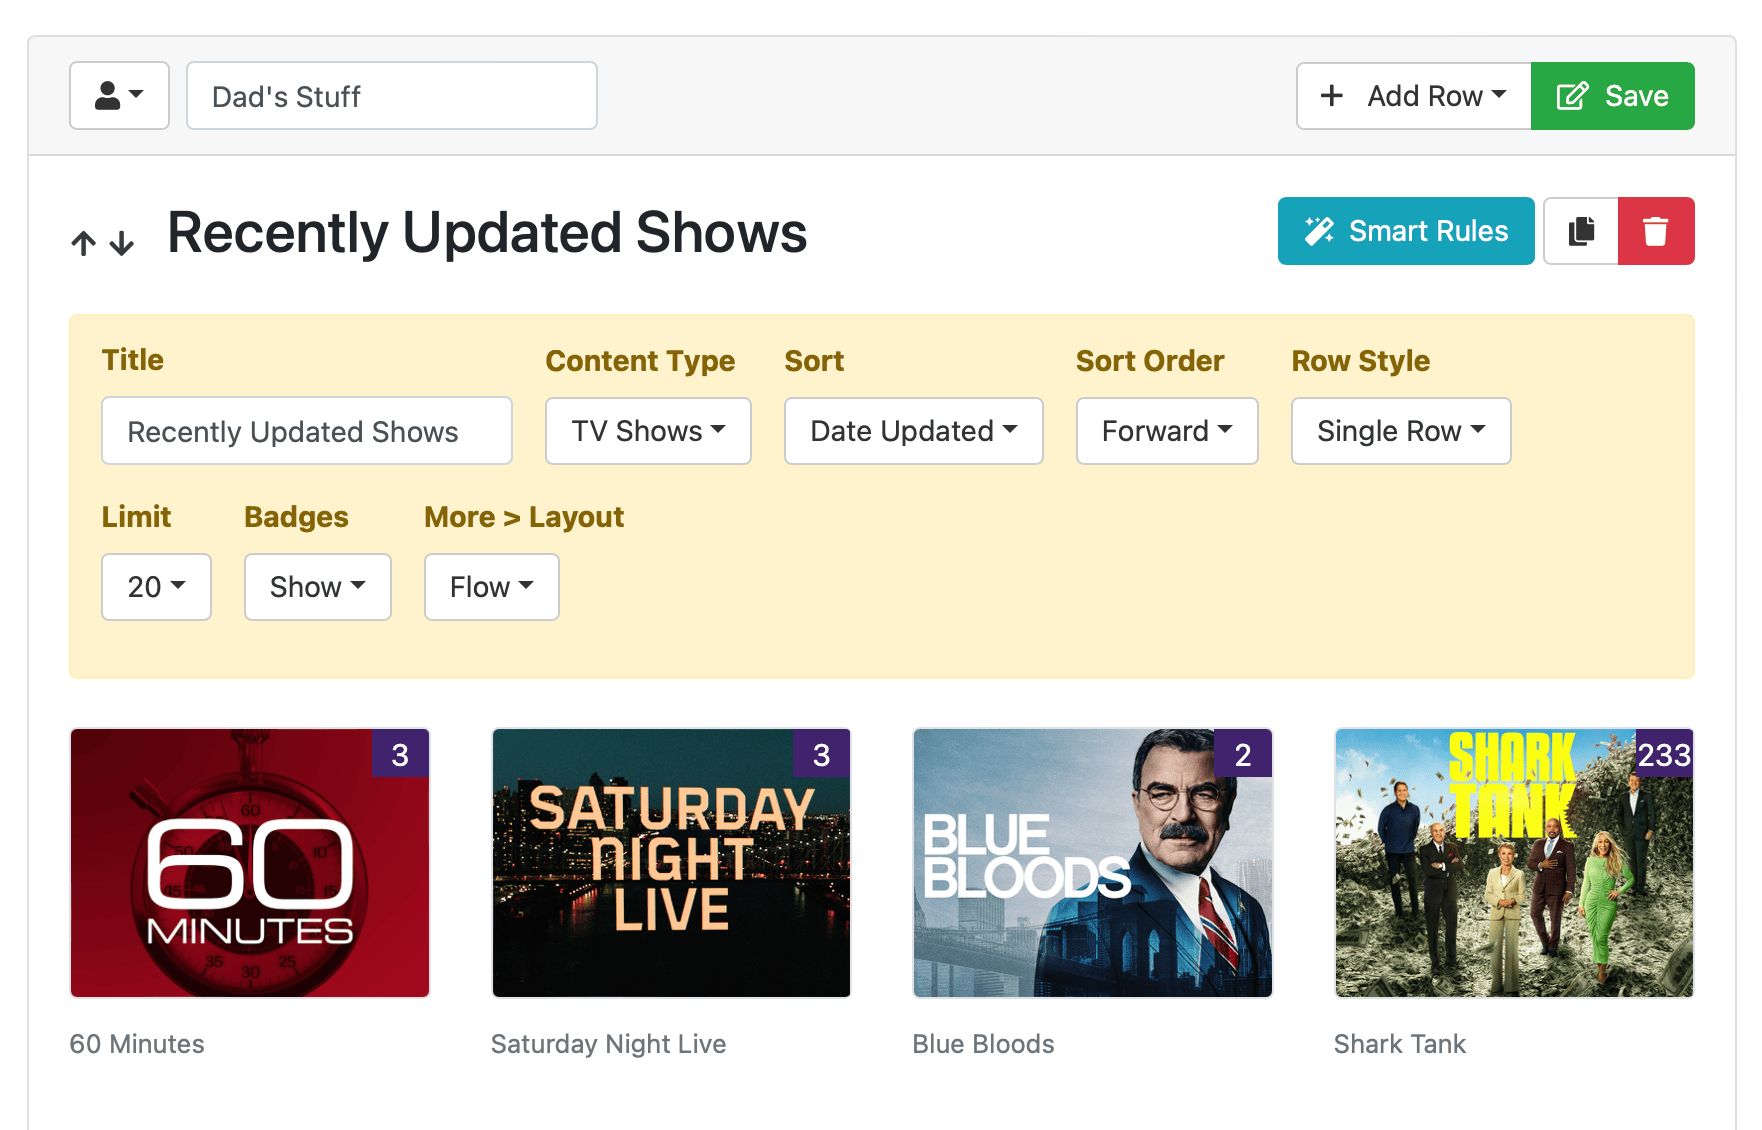Edit the Recently Updated Shows title field
This screenshot has width=1762, height=1130.
coord(306,431)
